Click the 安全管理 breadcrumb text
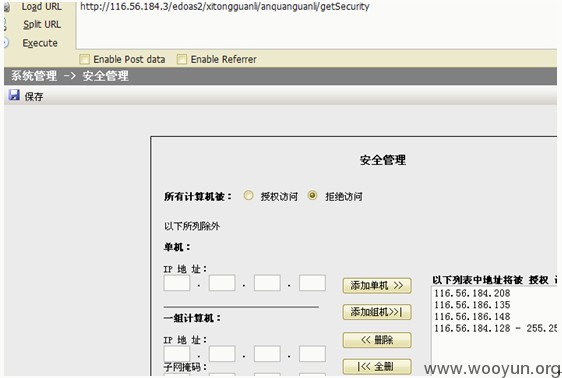This screenshot has height=378, width=562. tap(105, 76)
